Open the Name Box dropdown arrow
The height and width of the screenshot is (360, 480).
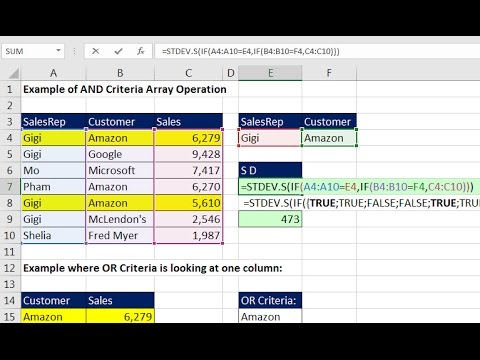click(58, 51)
